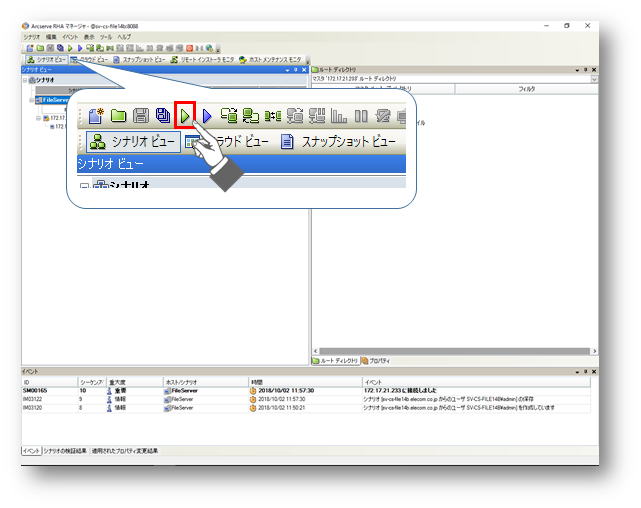Open the イベント pane options dropdown arrow
The height and width of the screenshot is (508, 641).
click(578, 372)
